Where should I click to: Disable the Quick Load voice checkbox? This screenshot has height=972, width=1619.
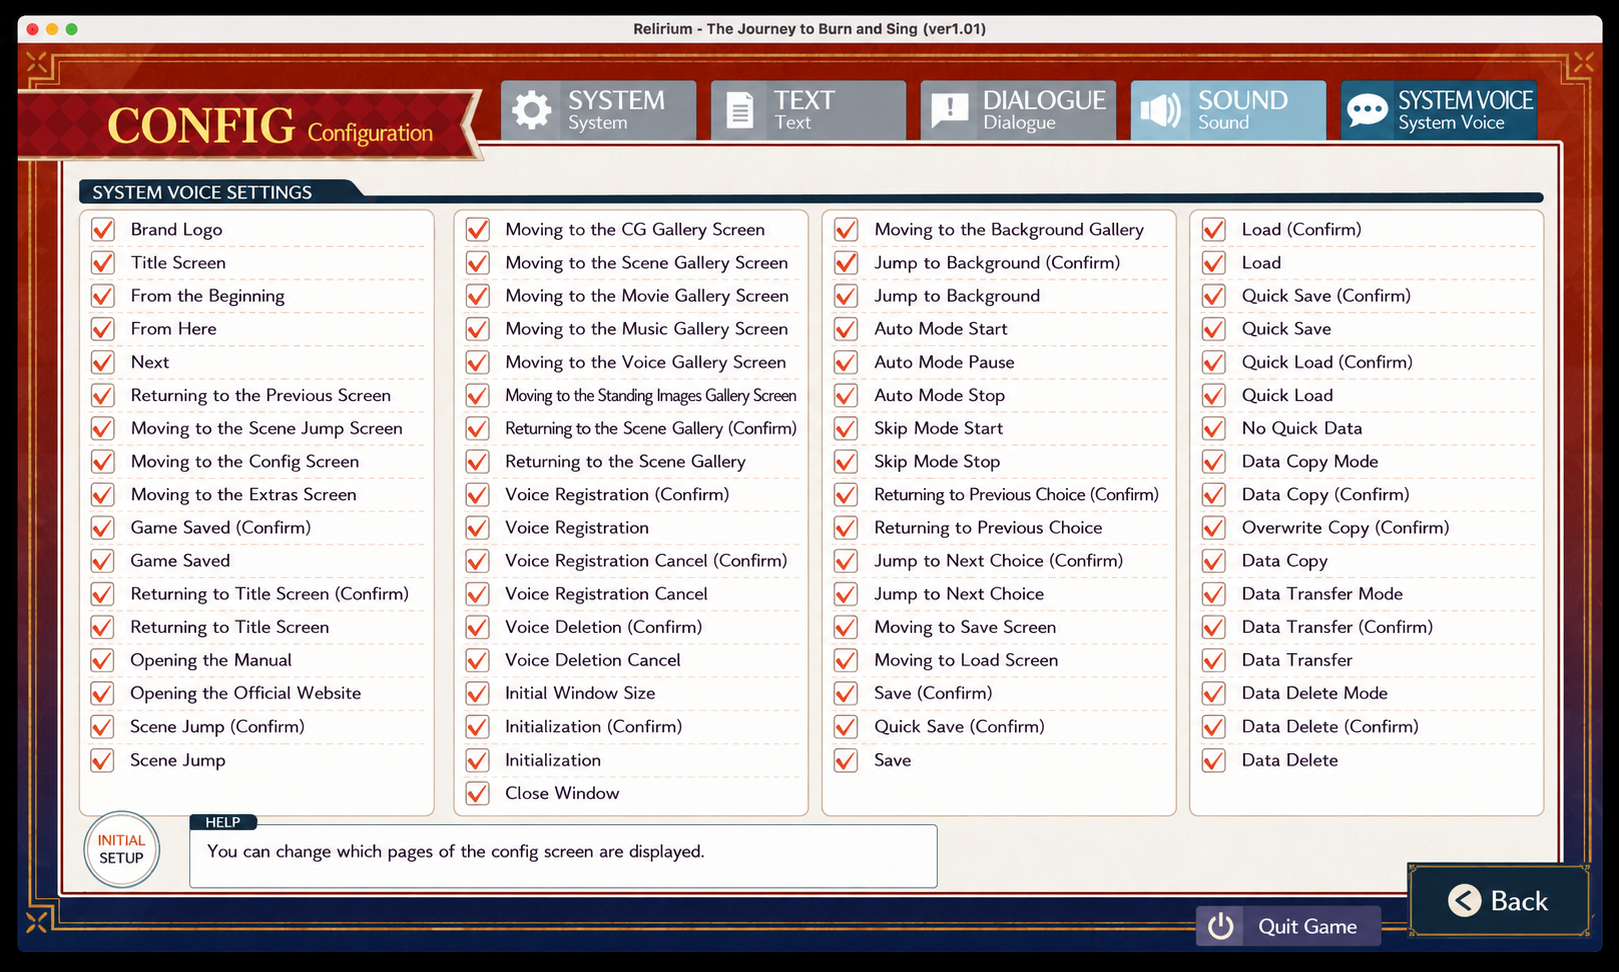click(1214, 395)
